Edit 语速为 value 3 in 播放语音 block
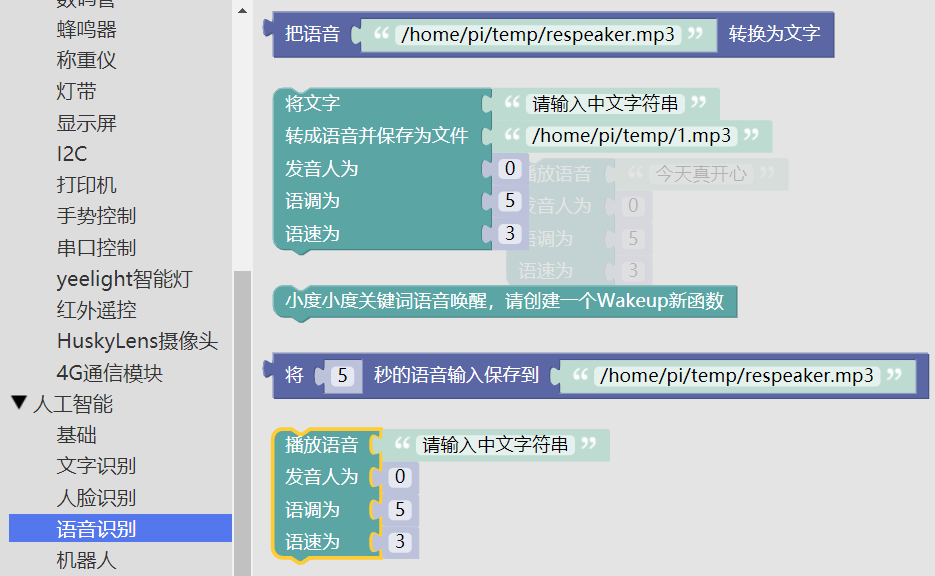Viewport: 935px width, 576px height. pos(400,542)
